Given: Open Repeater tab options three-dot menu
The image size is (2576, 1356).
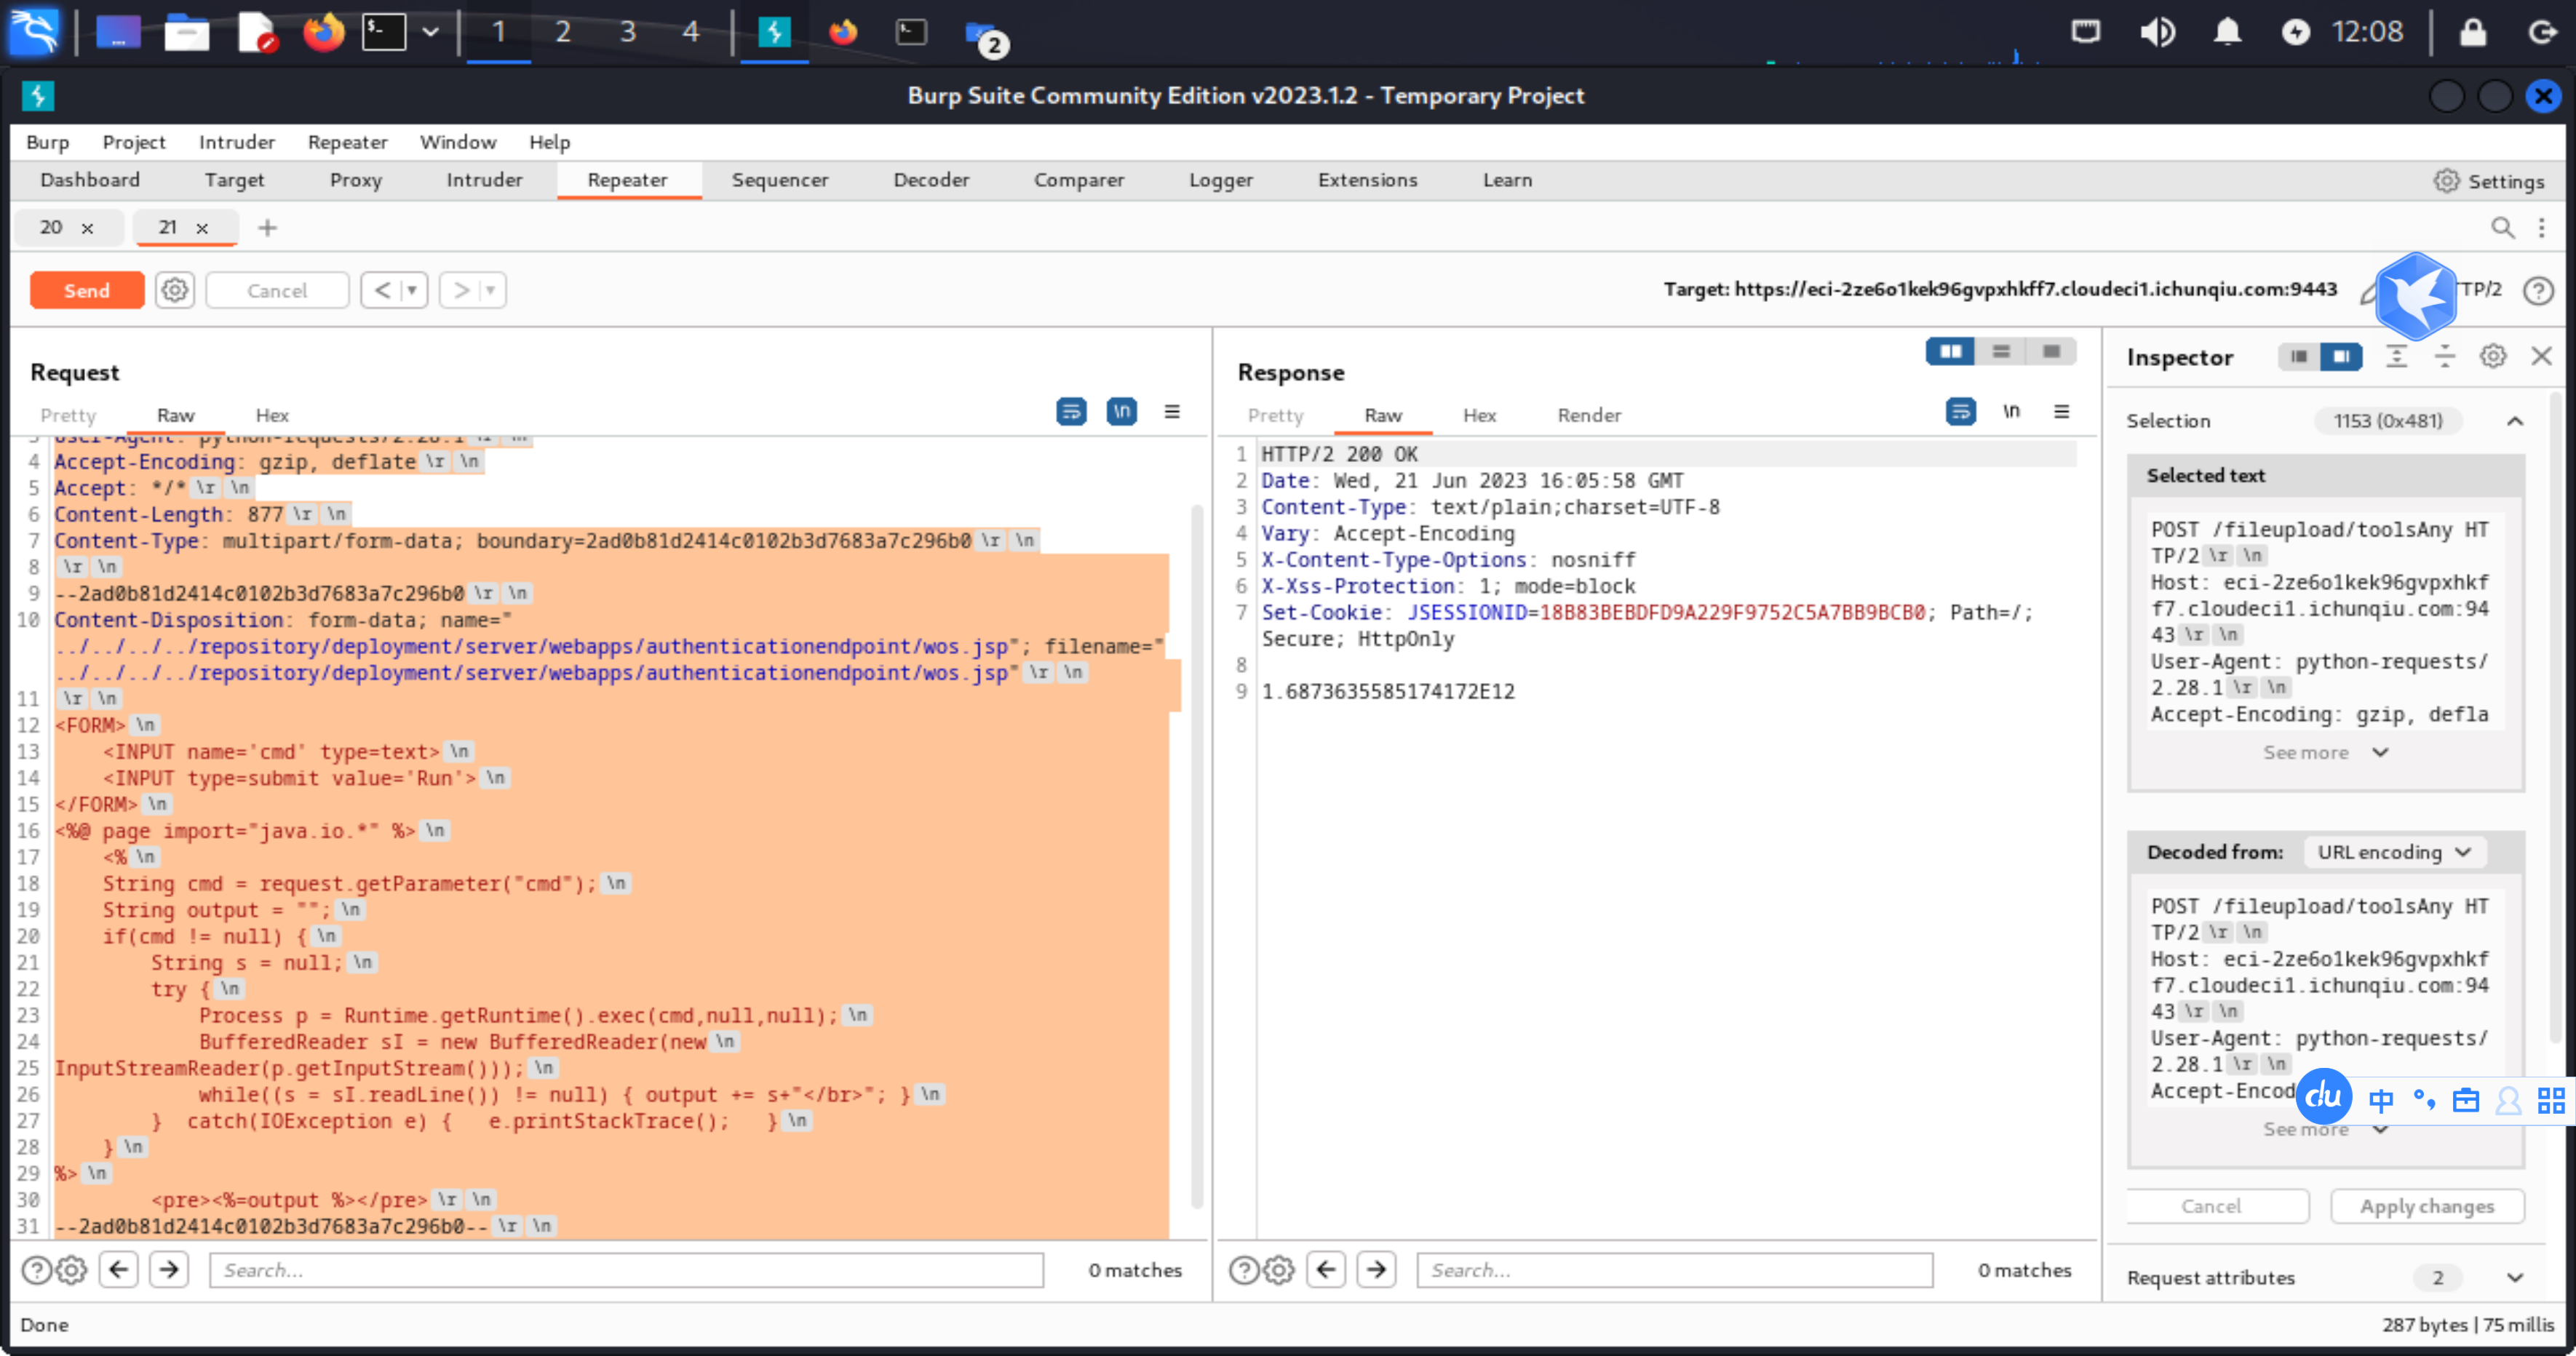Looking at the screenshot, I should click(2541, 228).
